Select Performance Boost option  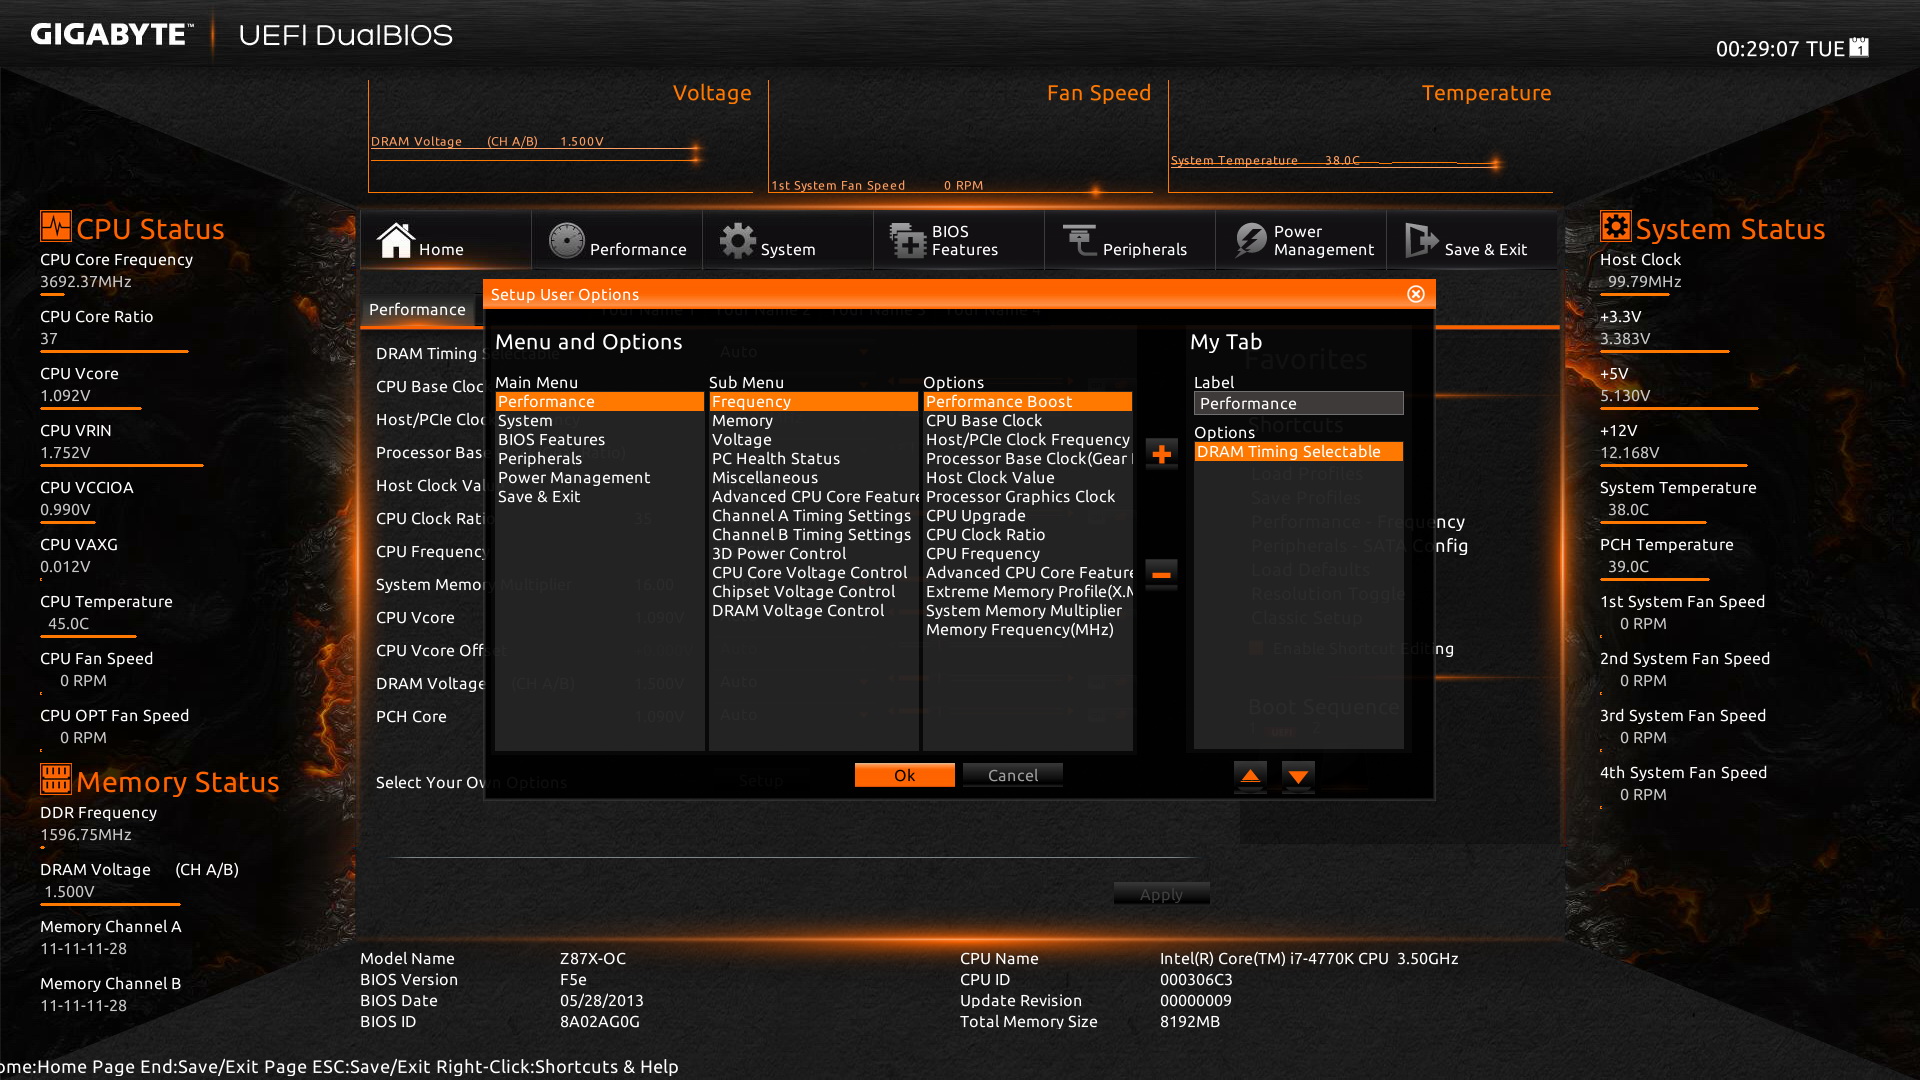coord(1027,401)
